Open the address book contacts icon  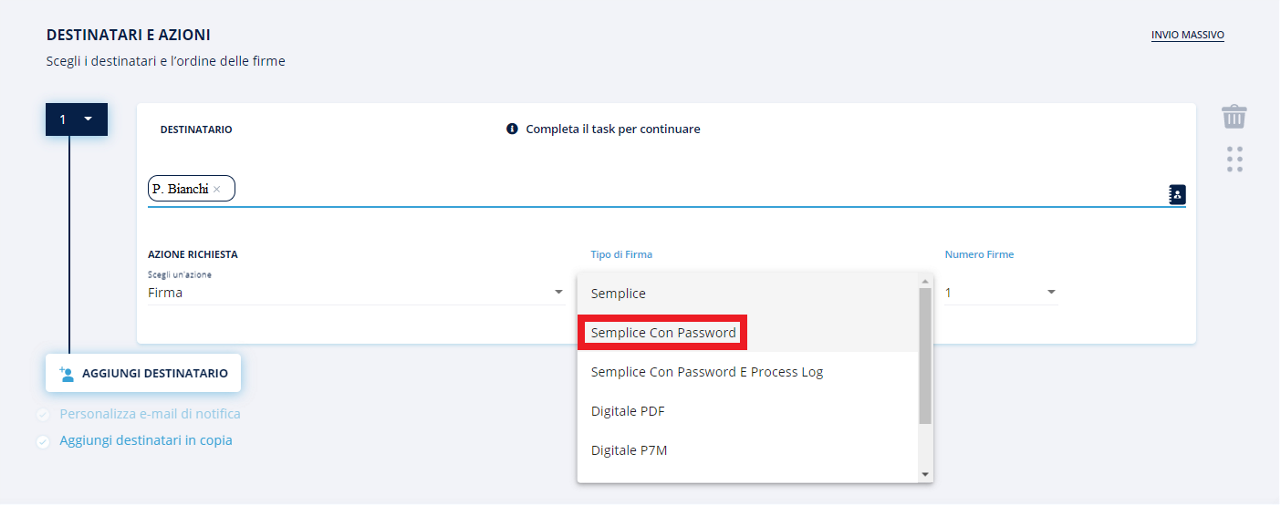(1177, 194)
